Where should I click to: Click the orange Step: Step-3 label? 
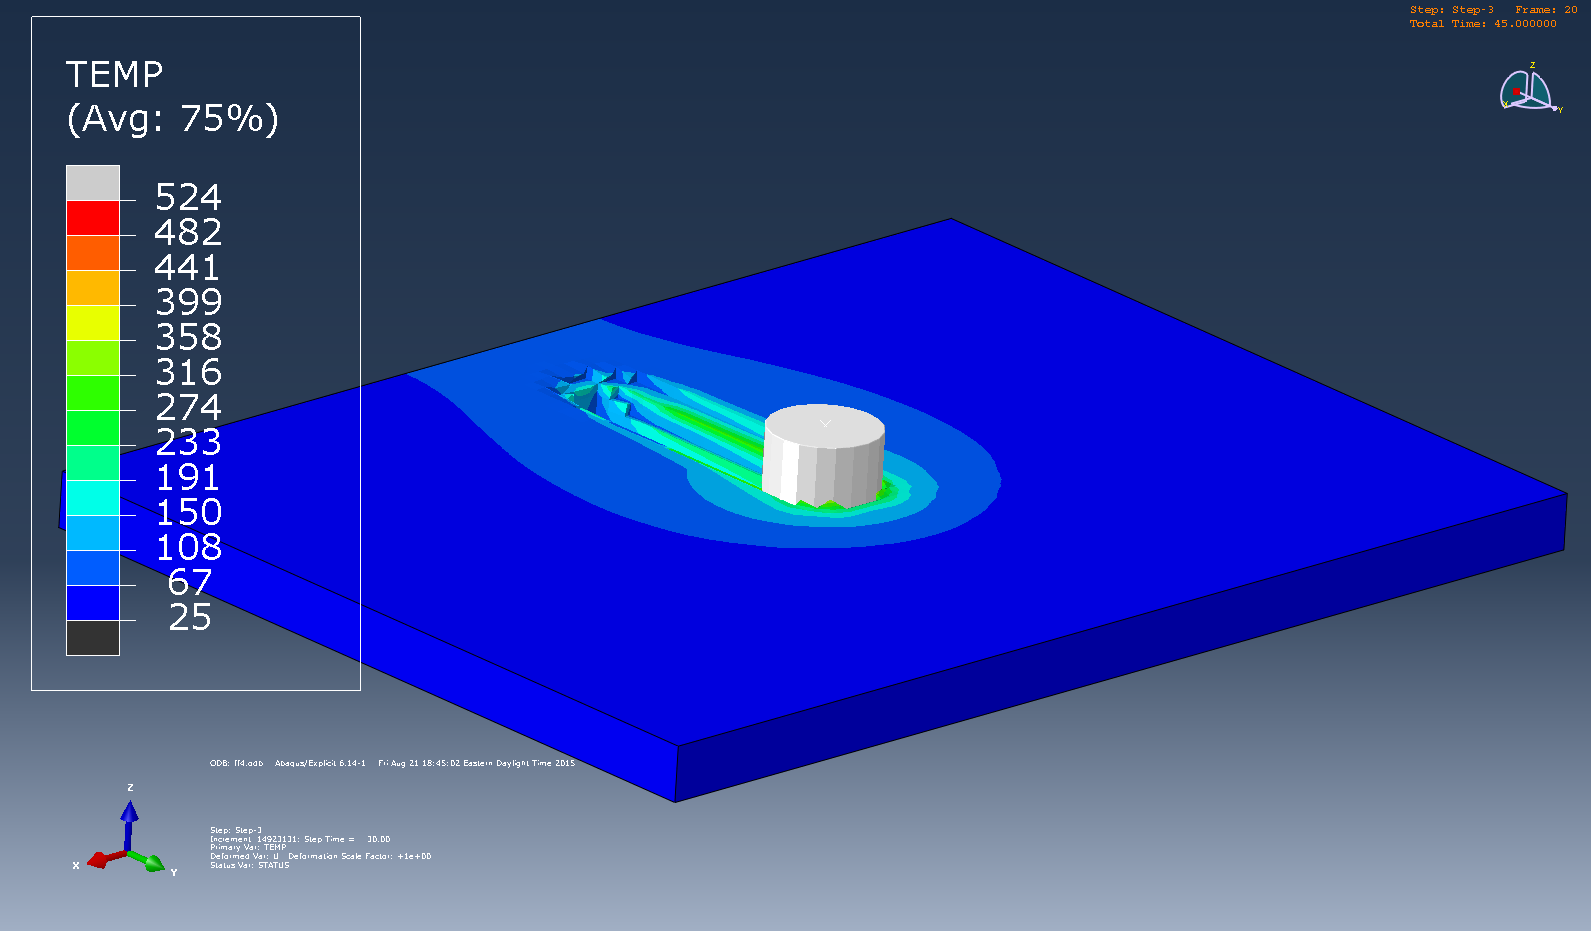1452,10
